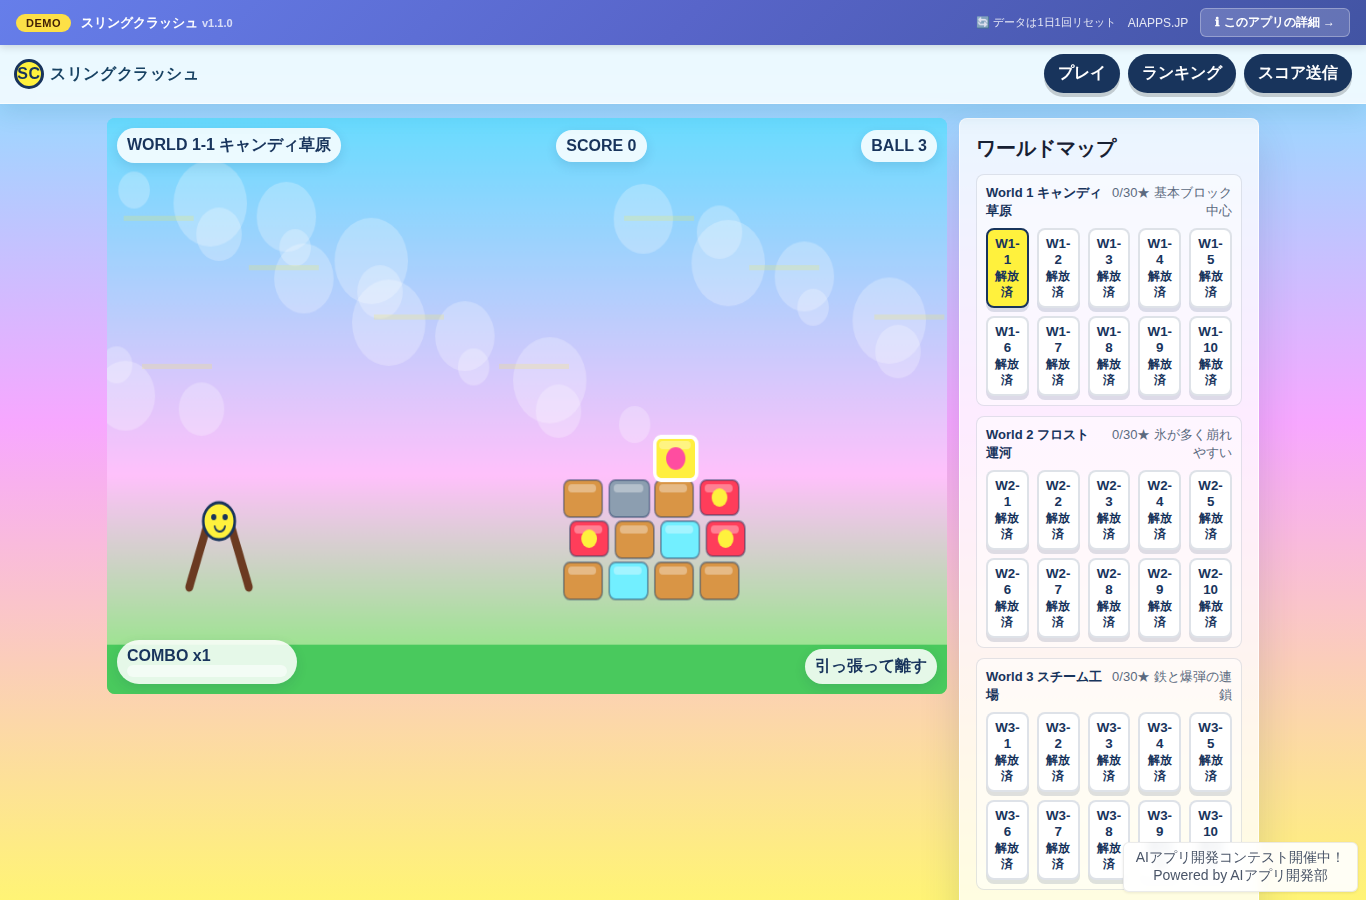Select stage W1-6

[1007, 356]
